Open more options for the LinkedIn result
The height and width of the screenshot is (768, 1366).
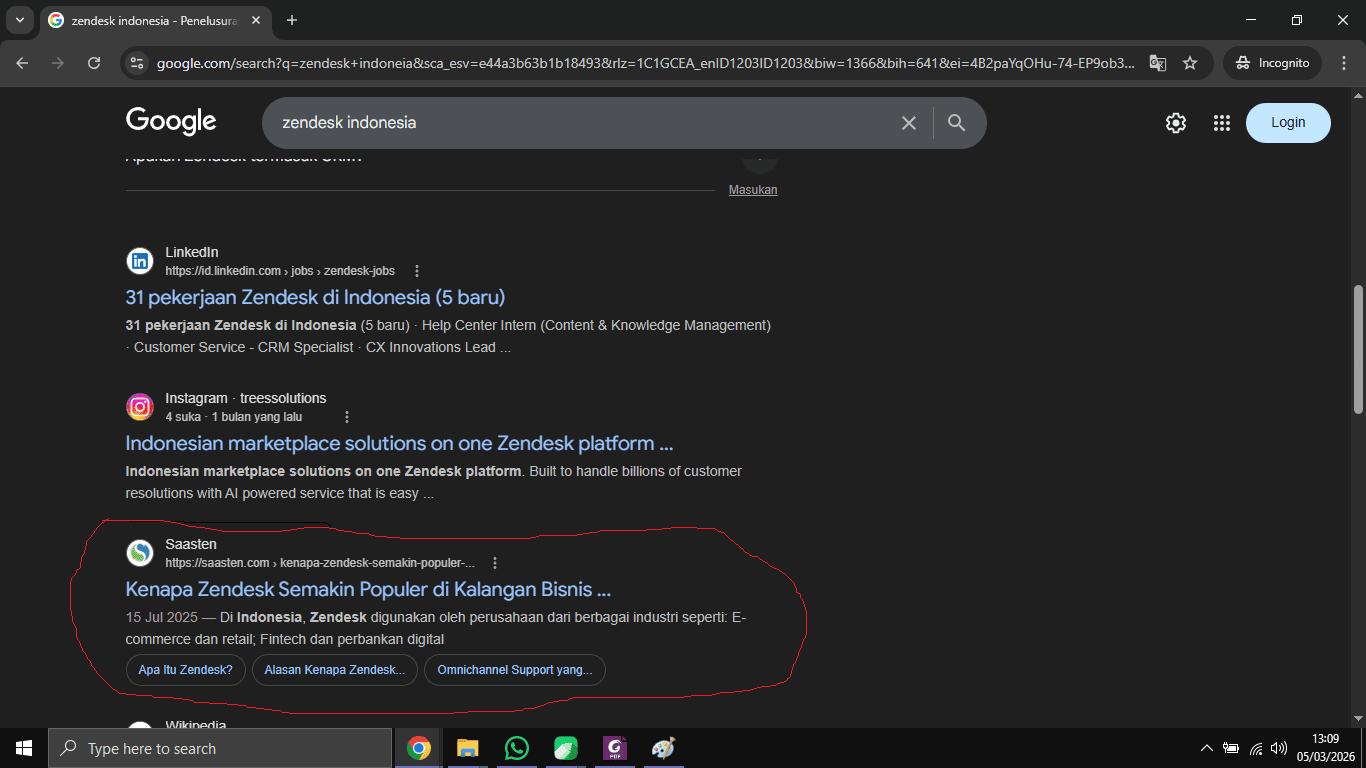pyautogui.click(x=417, y=271)
